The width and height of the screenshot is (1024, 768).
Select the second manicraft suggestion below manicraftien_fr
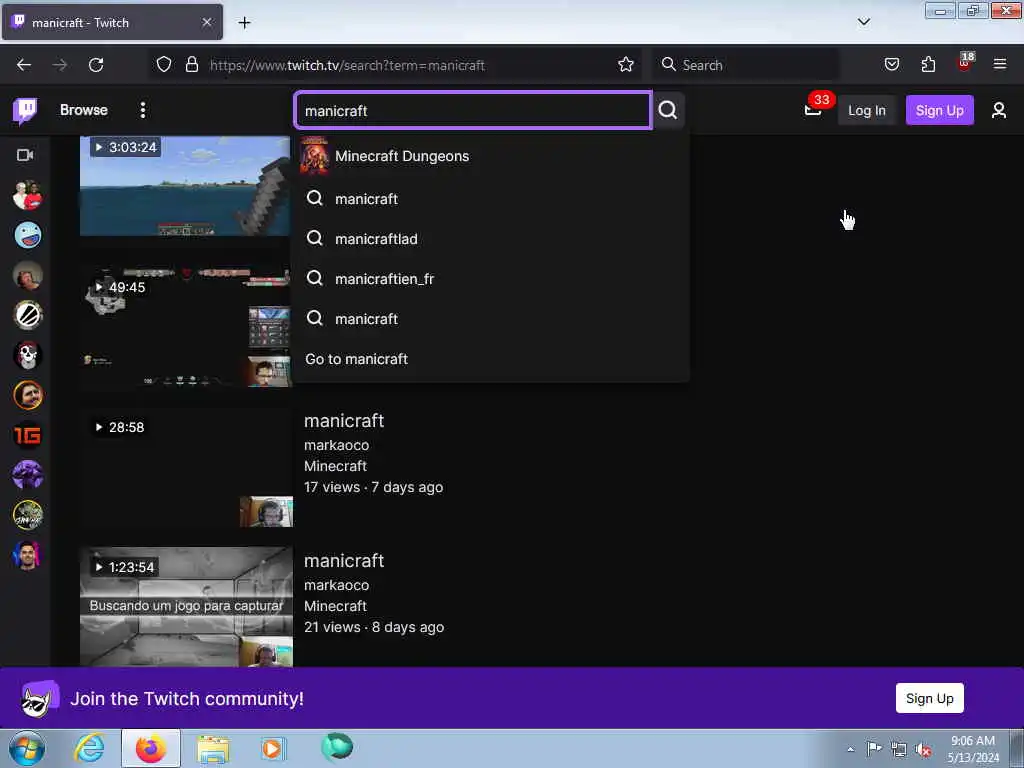(490, 319)
